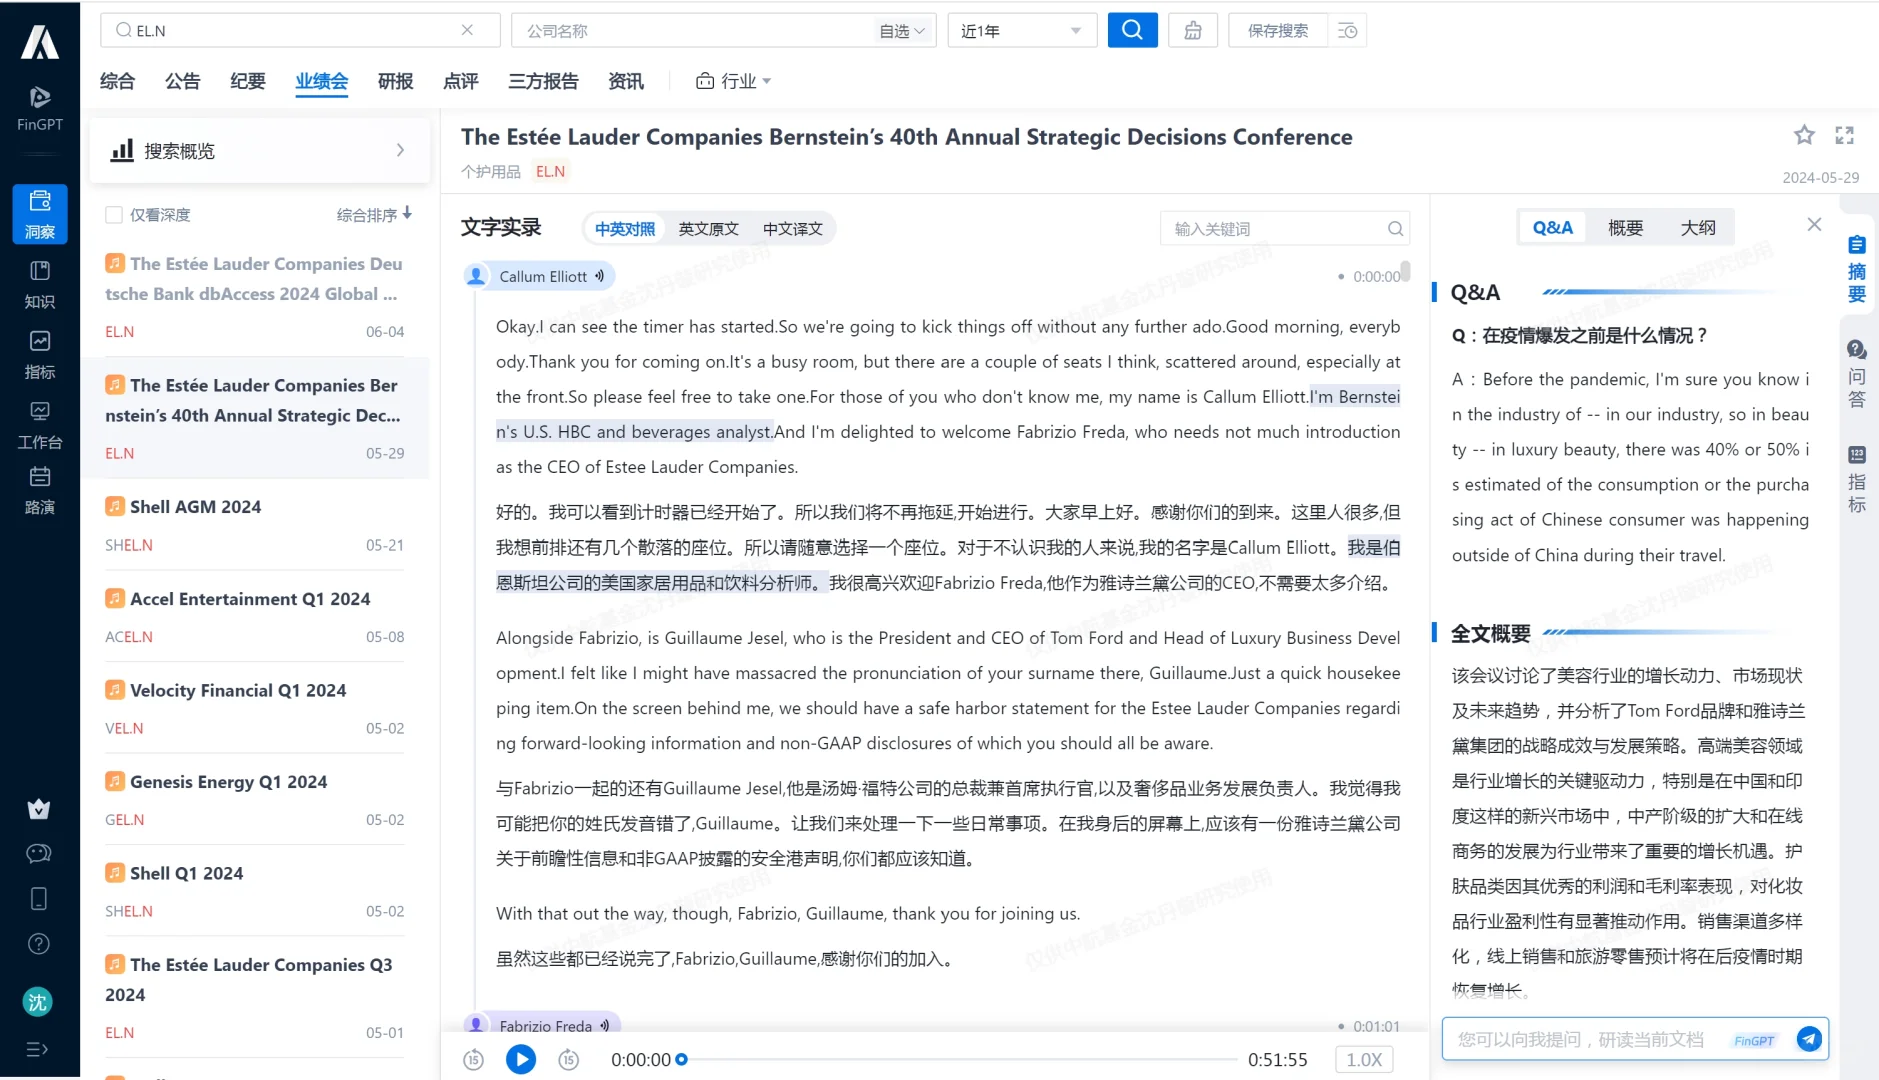Open the Deutsche Bank dbAccess 2024 result

pos(254,296)
